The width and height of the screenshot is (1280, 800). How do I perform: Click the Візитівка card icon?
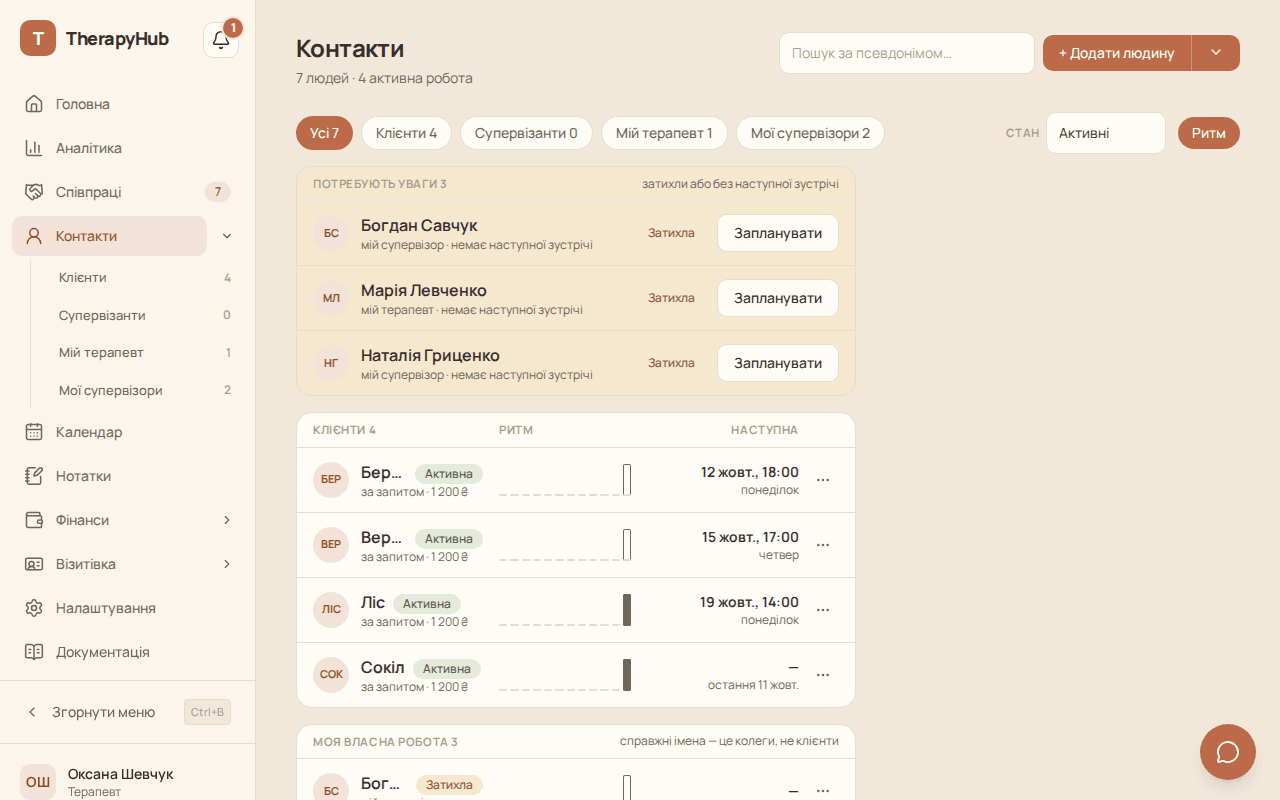click(x=34, y=564)
